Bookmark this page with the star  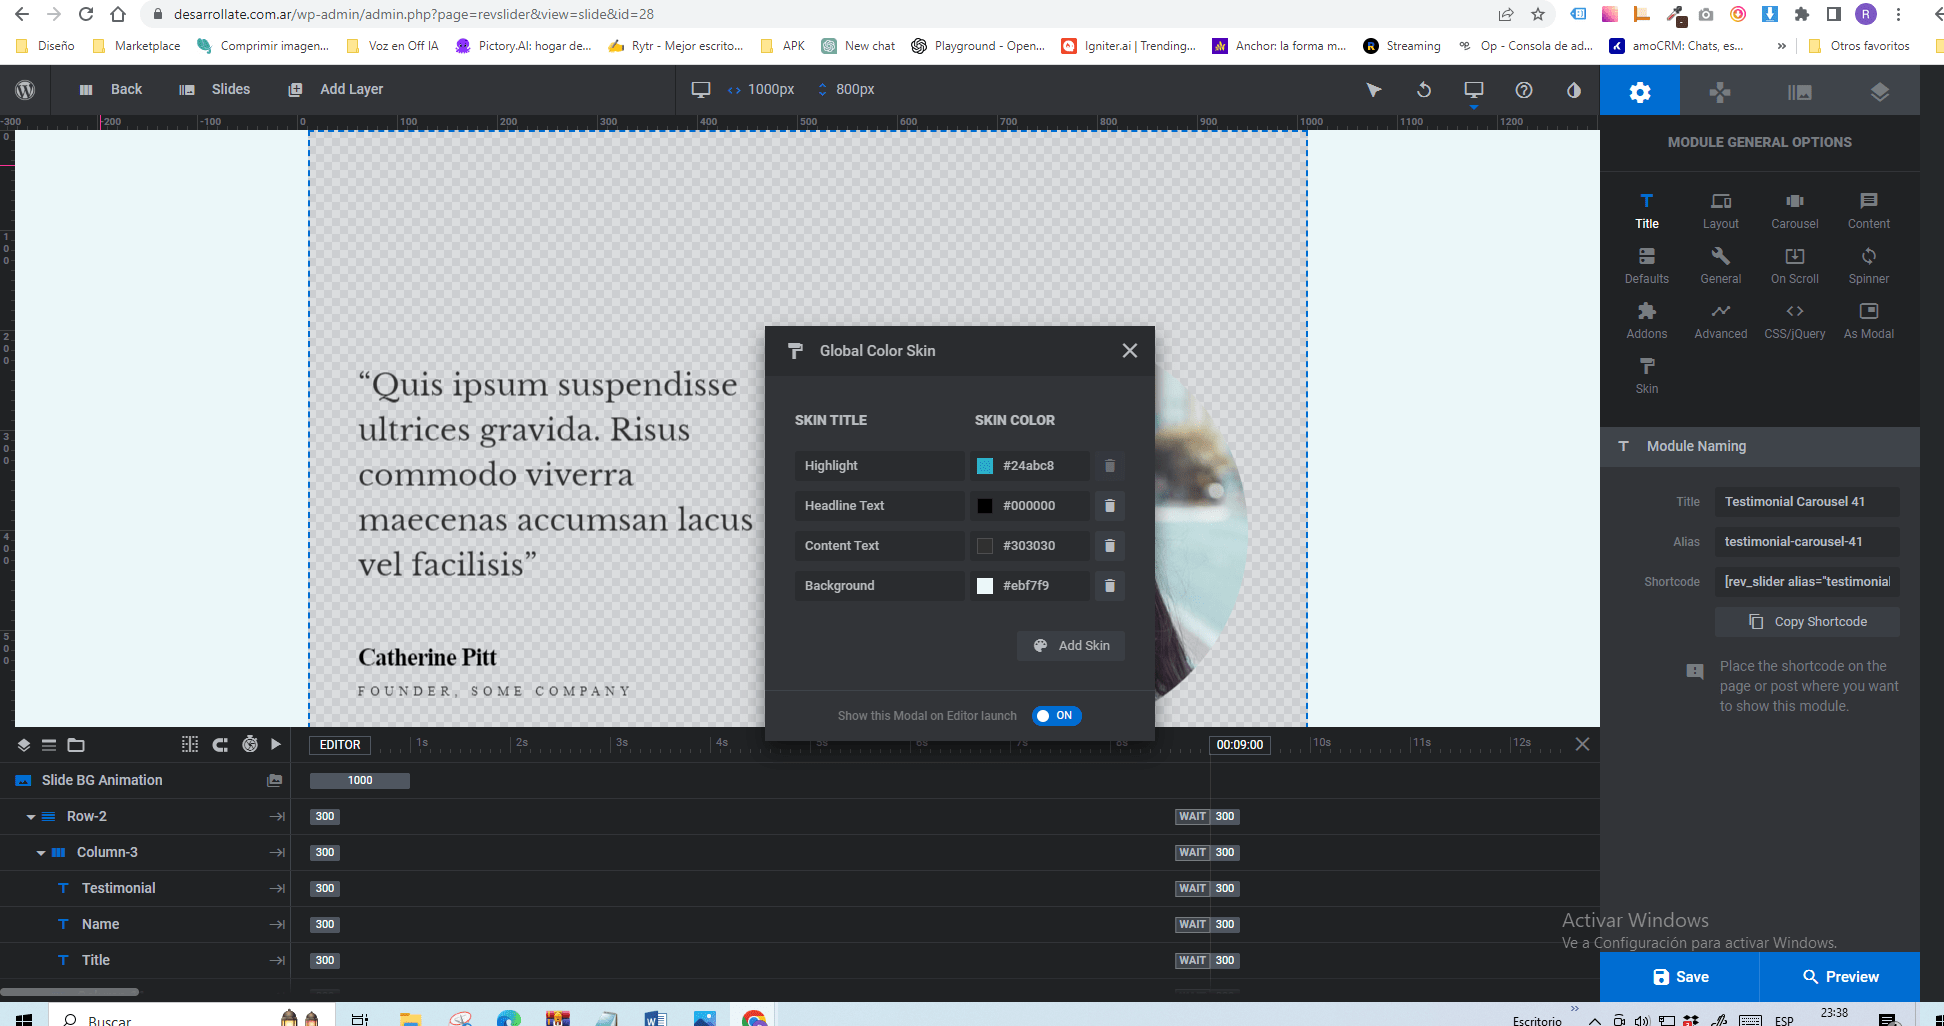[1538, 14]
